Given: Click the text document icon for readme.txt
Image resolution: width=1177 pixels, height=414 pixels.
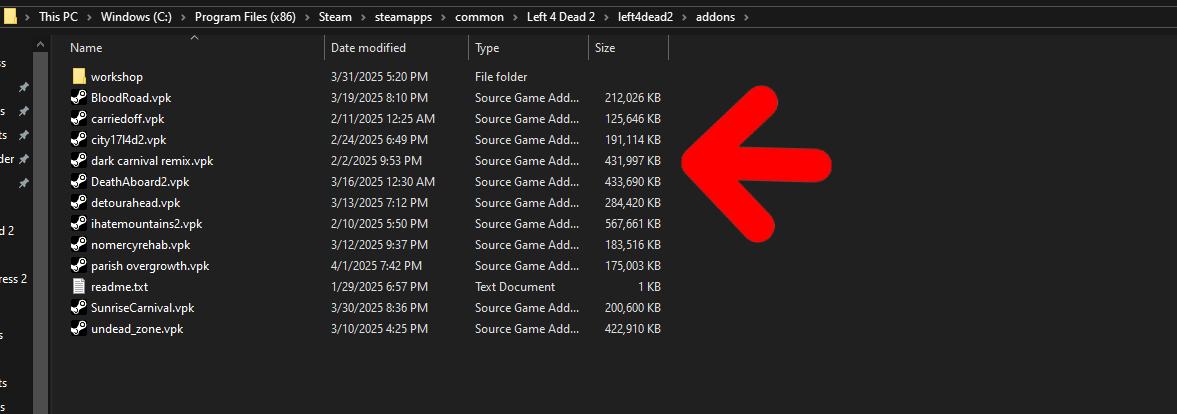Looking at the screenshot, I should coord(79,286).
